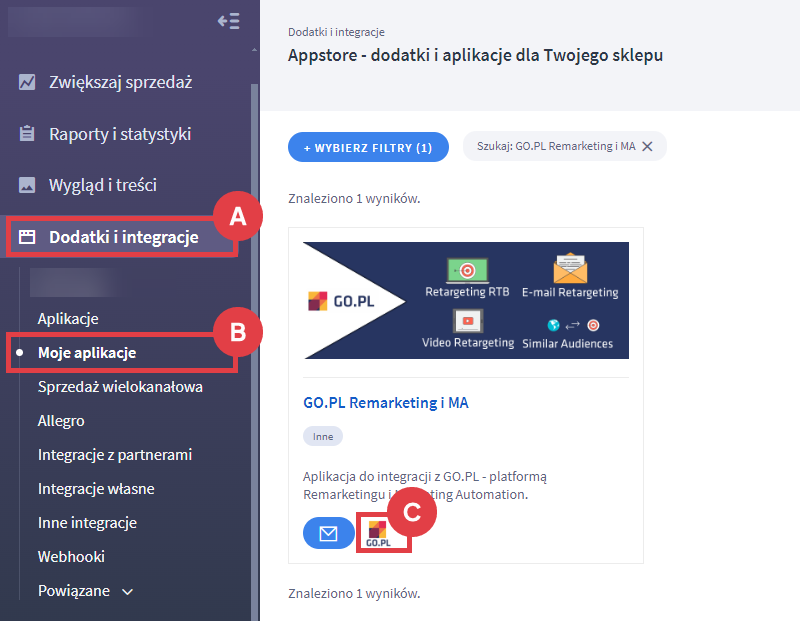Remove the GO.PL Remarketing search filter

pyautogui.click(x=647, y=146)
